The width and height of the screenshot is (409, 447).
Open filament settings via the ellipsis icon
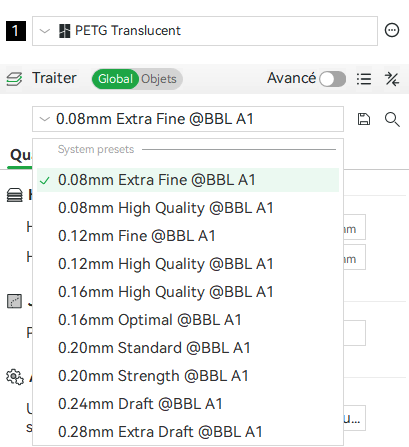(x=392, y=30)
